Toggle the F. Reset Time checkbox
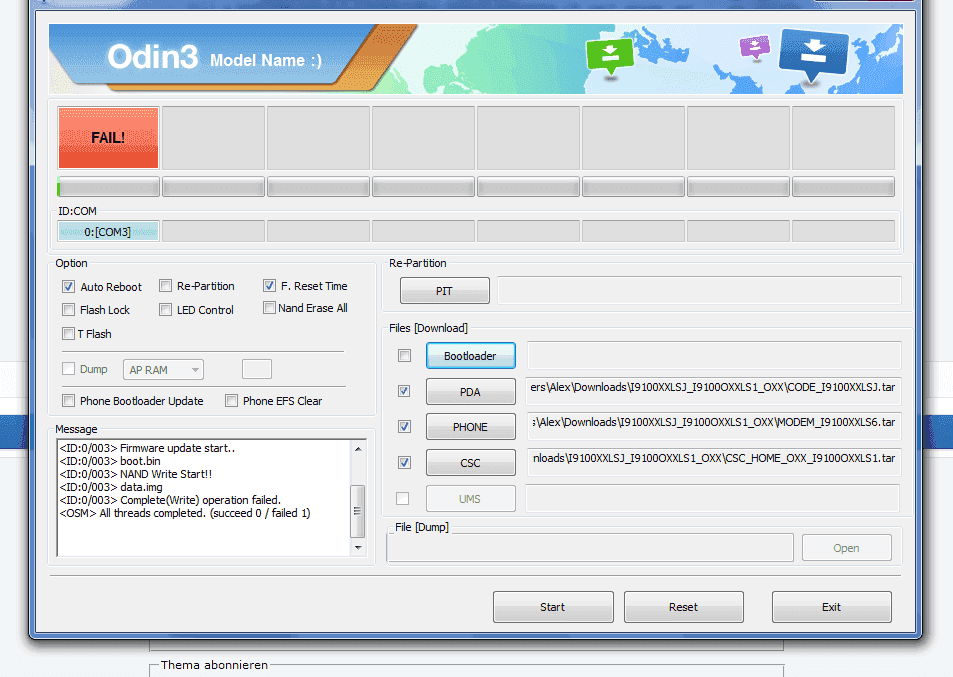This screenshot has width=953, height=677. (x=269, y=286)
